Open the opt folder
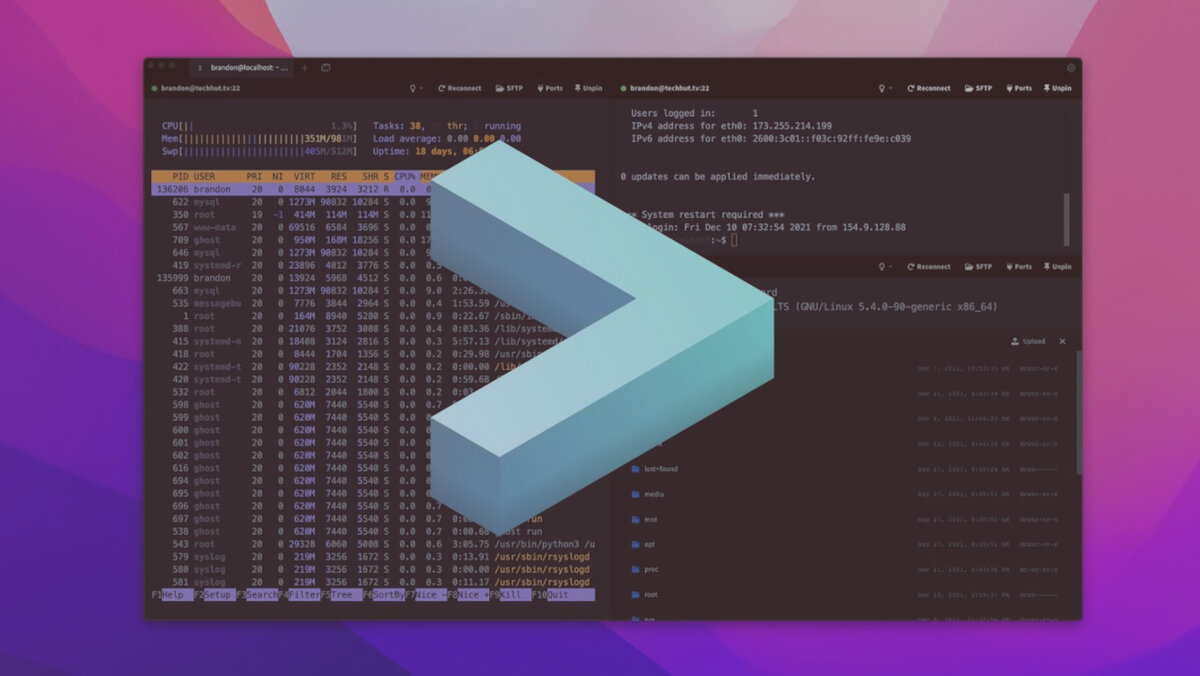Viewport: 1200px width, 676px height. pyautogui.click(x=643, y=545)
